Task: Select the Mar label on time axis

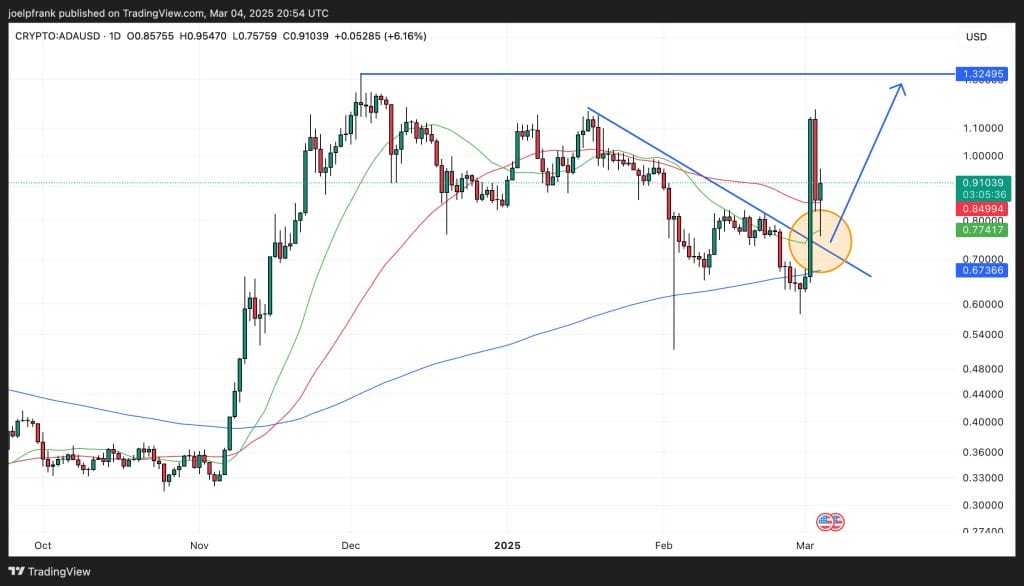Action: [x=804, y=546]
